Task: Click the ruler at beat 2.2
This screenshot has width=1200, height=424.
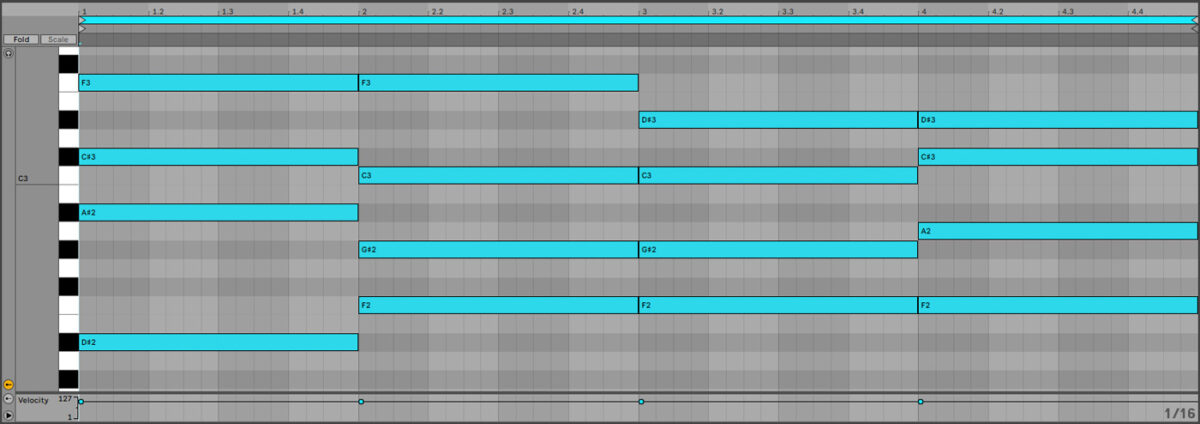Action: [x=437, y=11]
